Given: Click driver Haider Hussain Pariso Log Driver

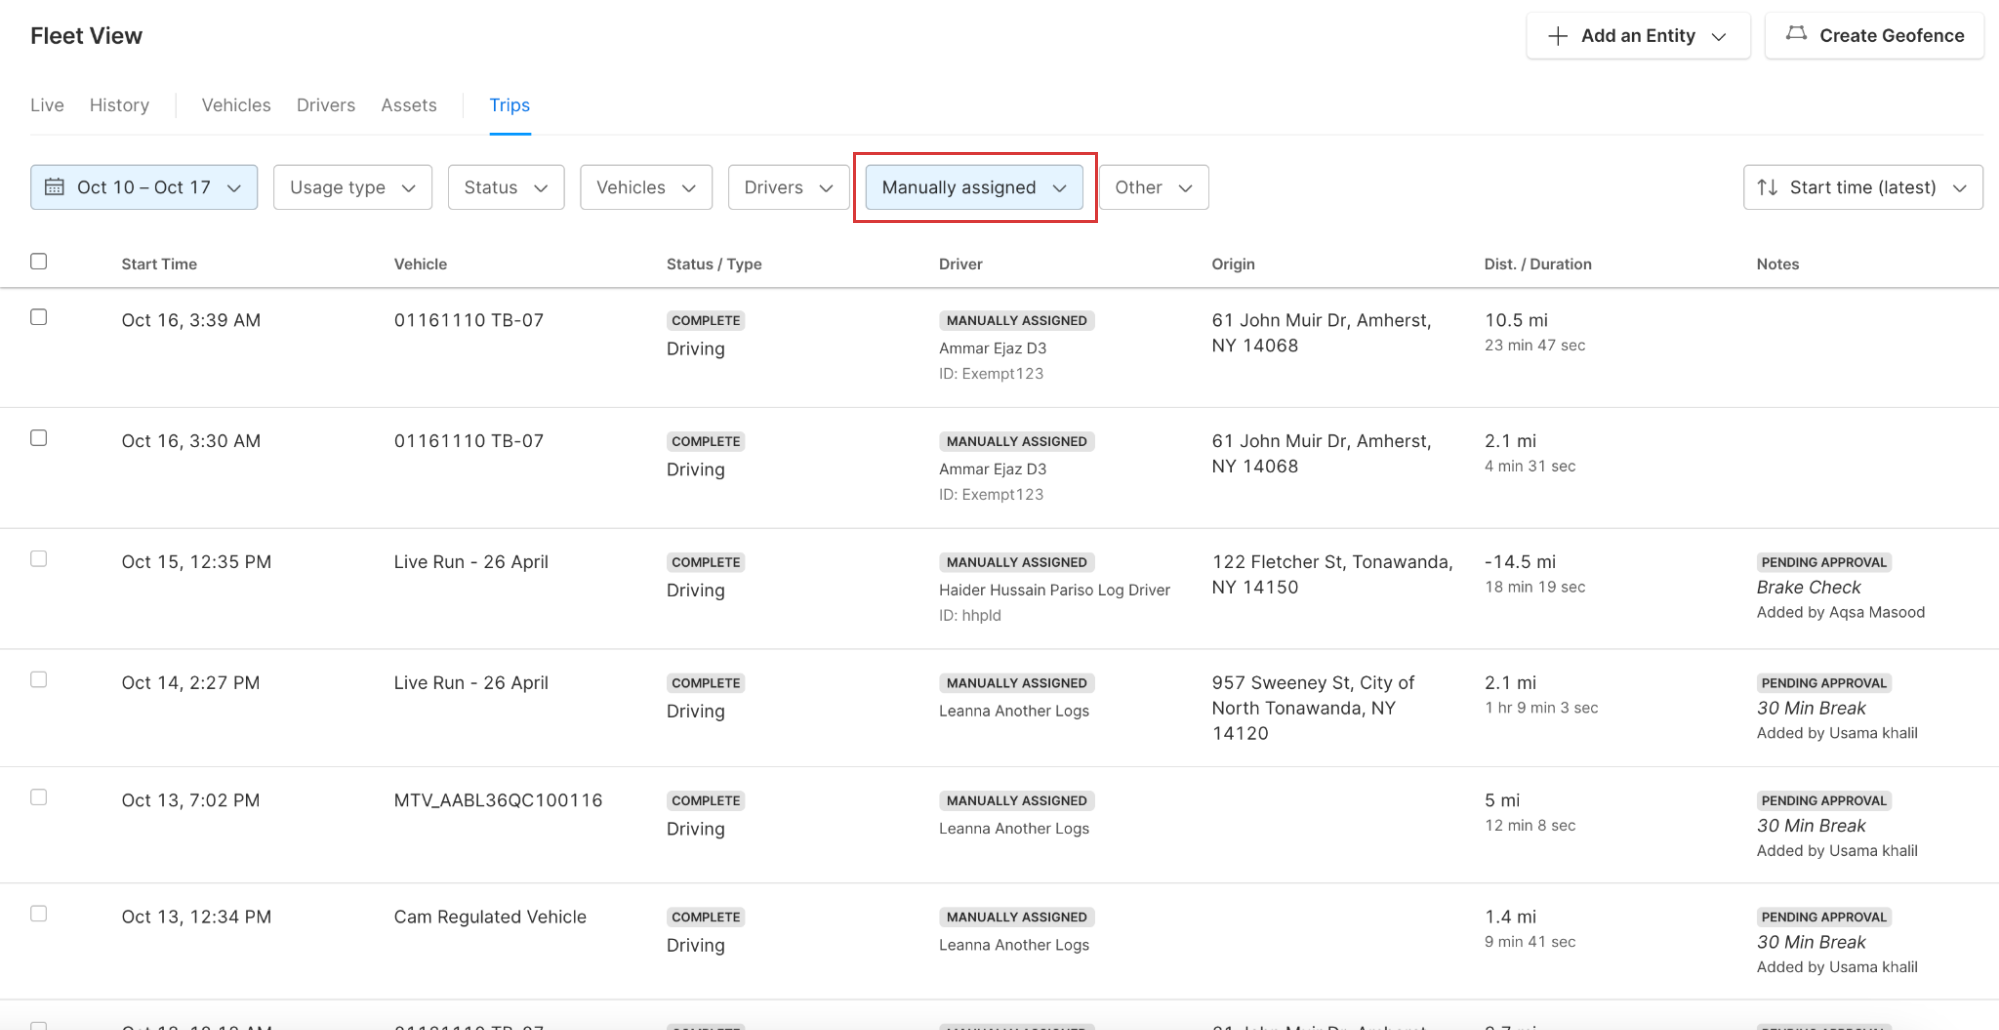Looking at the screenshot, I should 1054,590.
